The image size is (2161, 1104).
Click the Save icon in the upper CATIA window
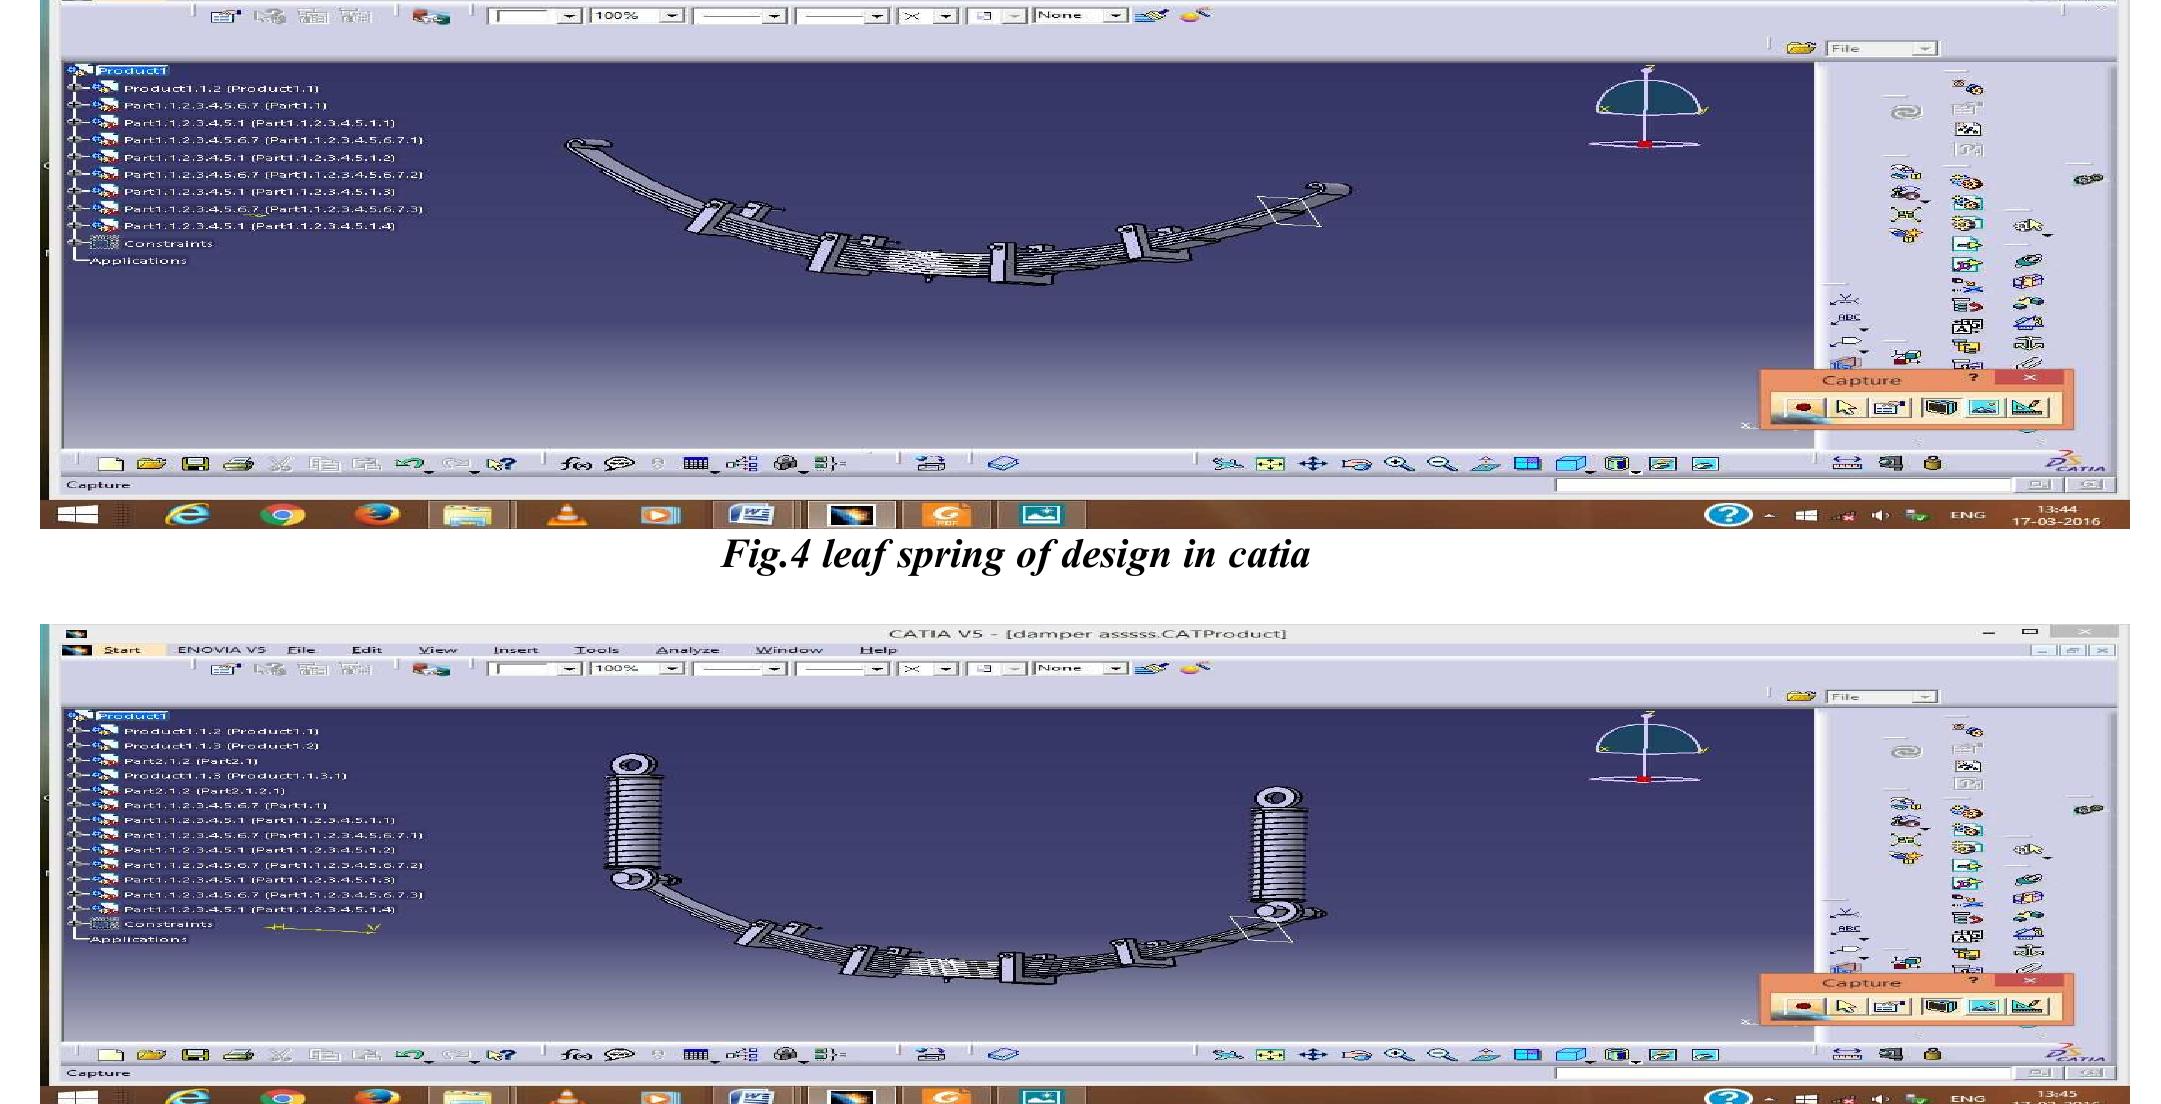click(195, 464)
